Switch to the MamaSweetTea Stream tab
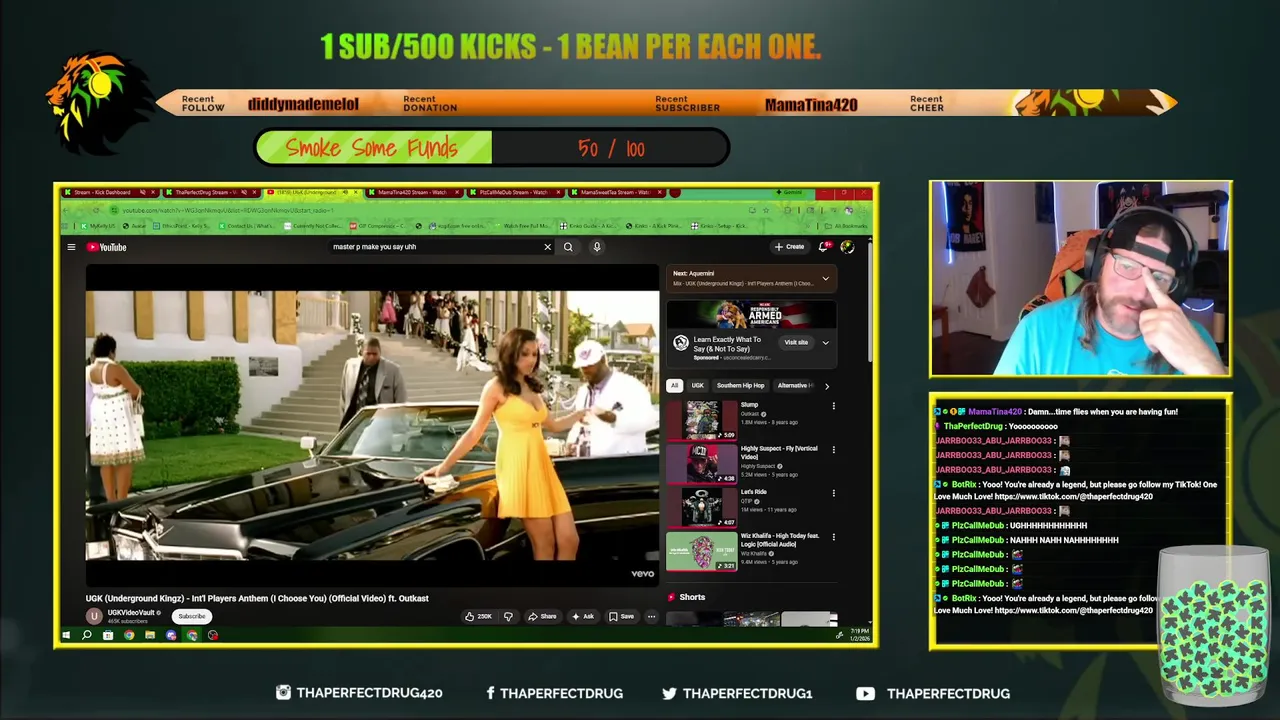1280x720 pixels. coord(615,192)
